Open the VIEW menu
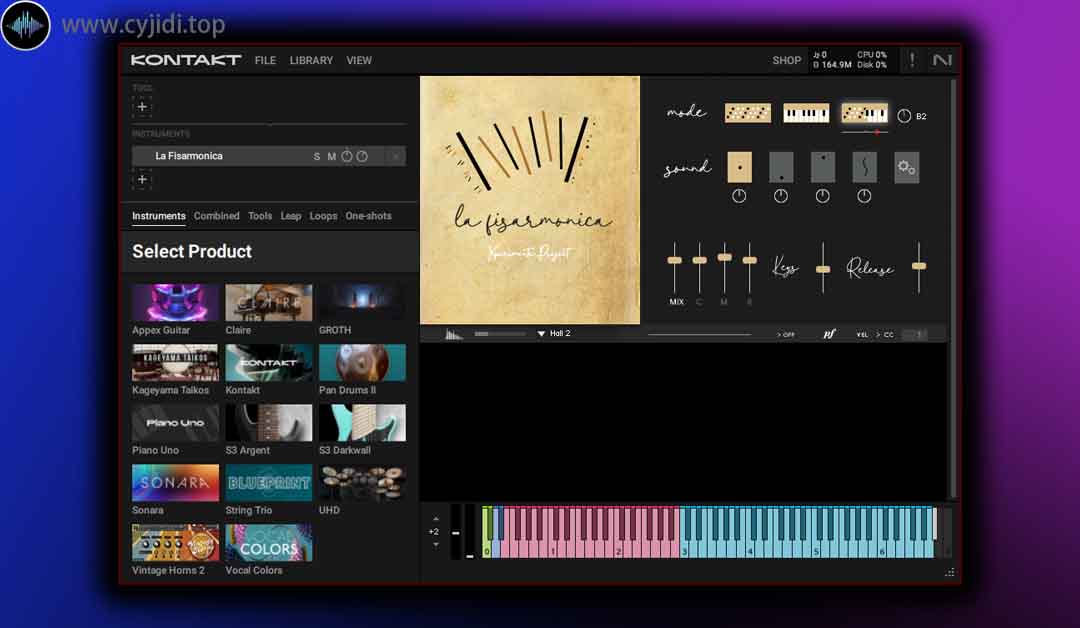Viewport: 1080px width, 628px height. tap(359, 61)
